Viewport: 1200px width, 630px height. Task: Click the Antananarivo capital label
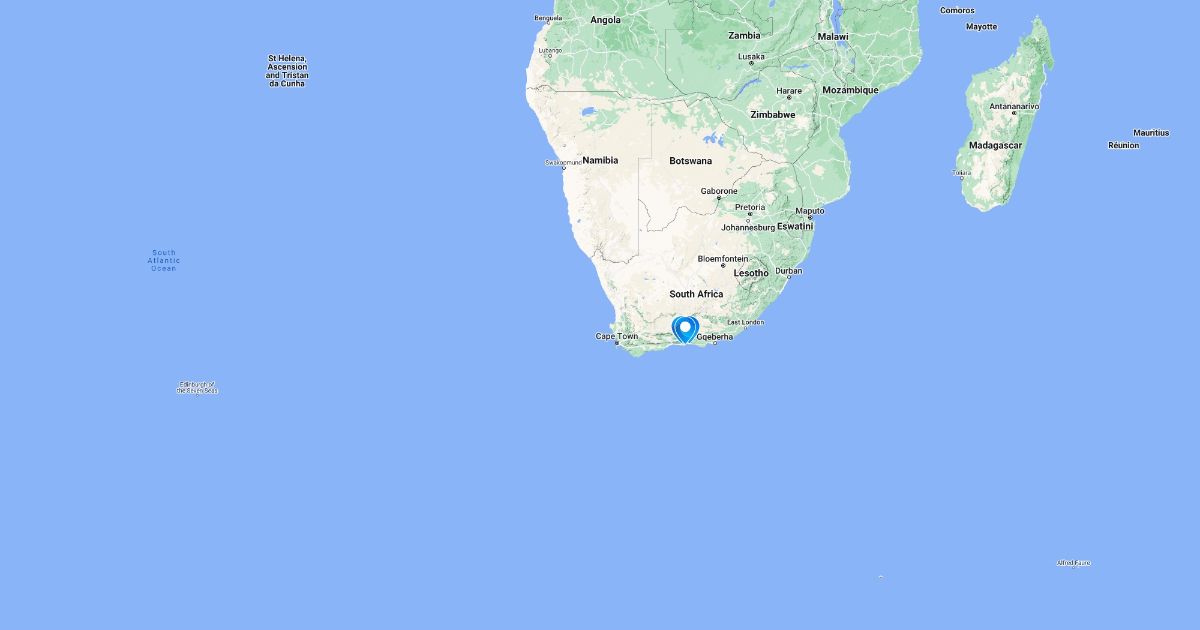pyautogui.click(x=1015, y=106)
